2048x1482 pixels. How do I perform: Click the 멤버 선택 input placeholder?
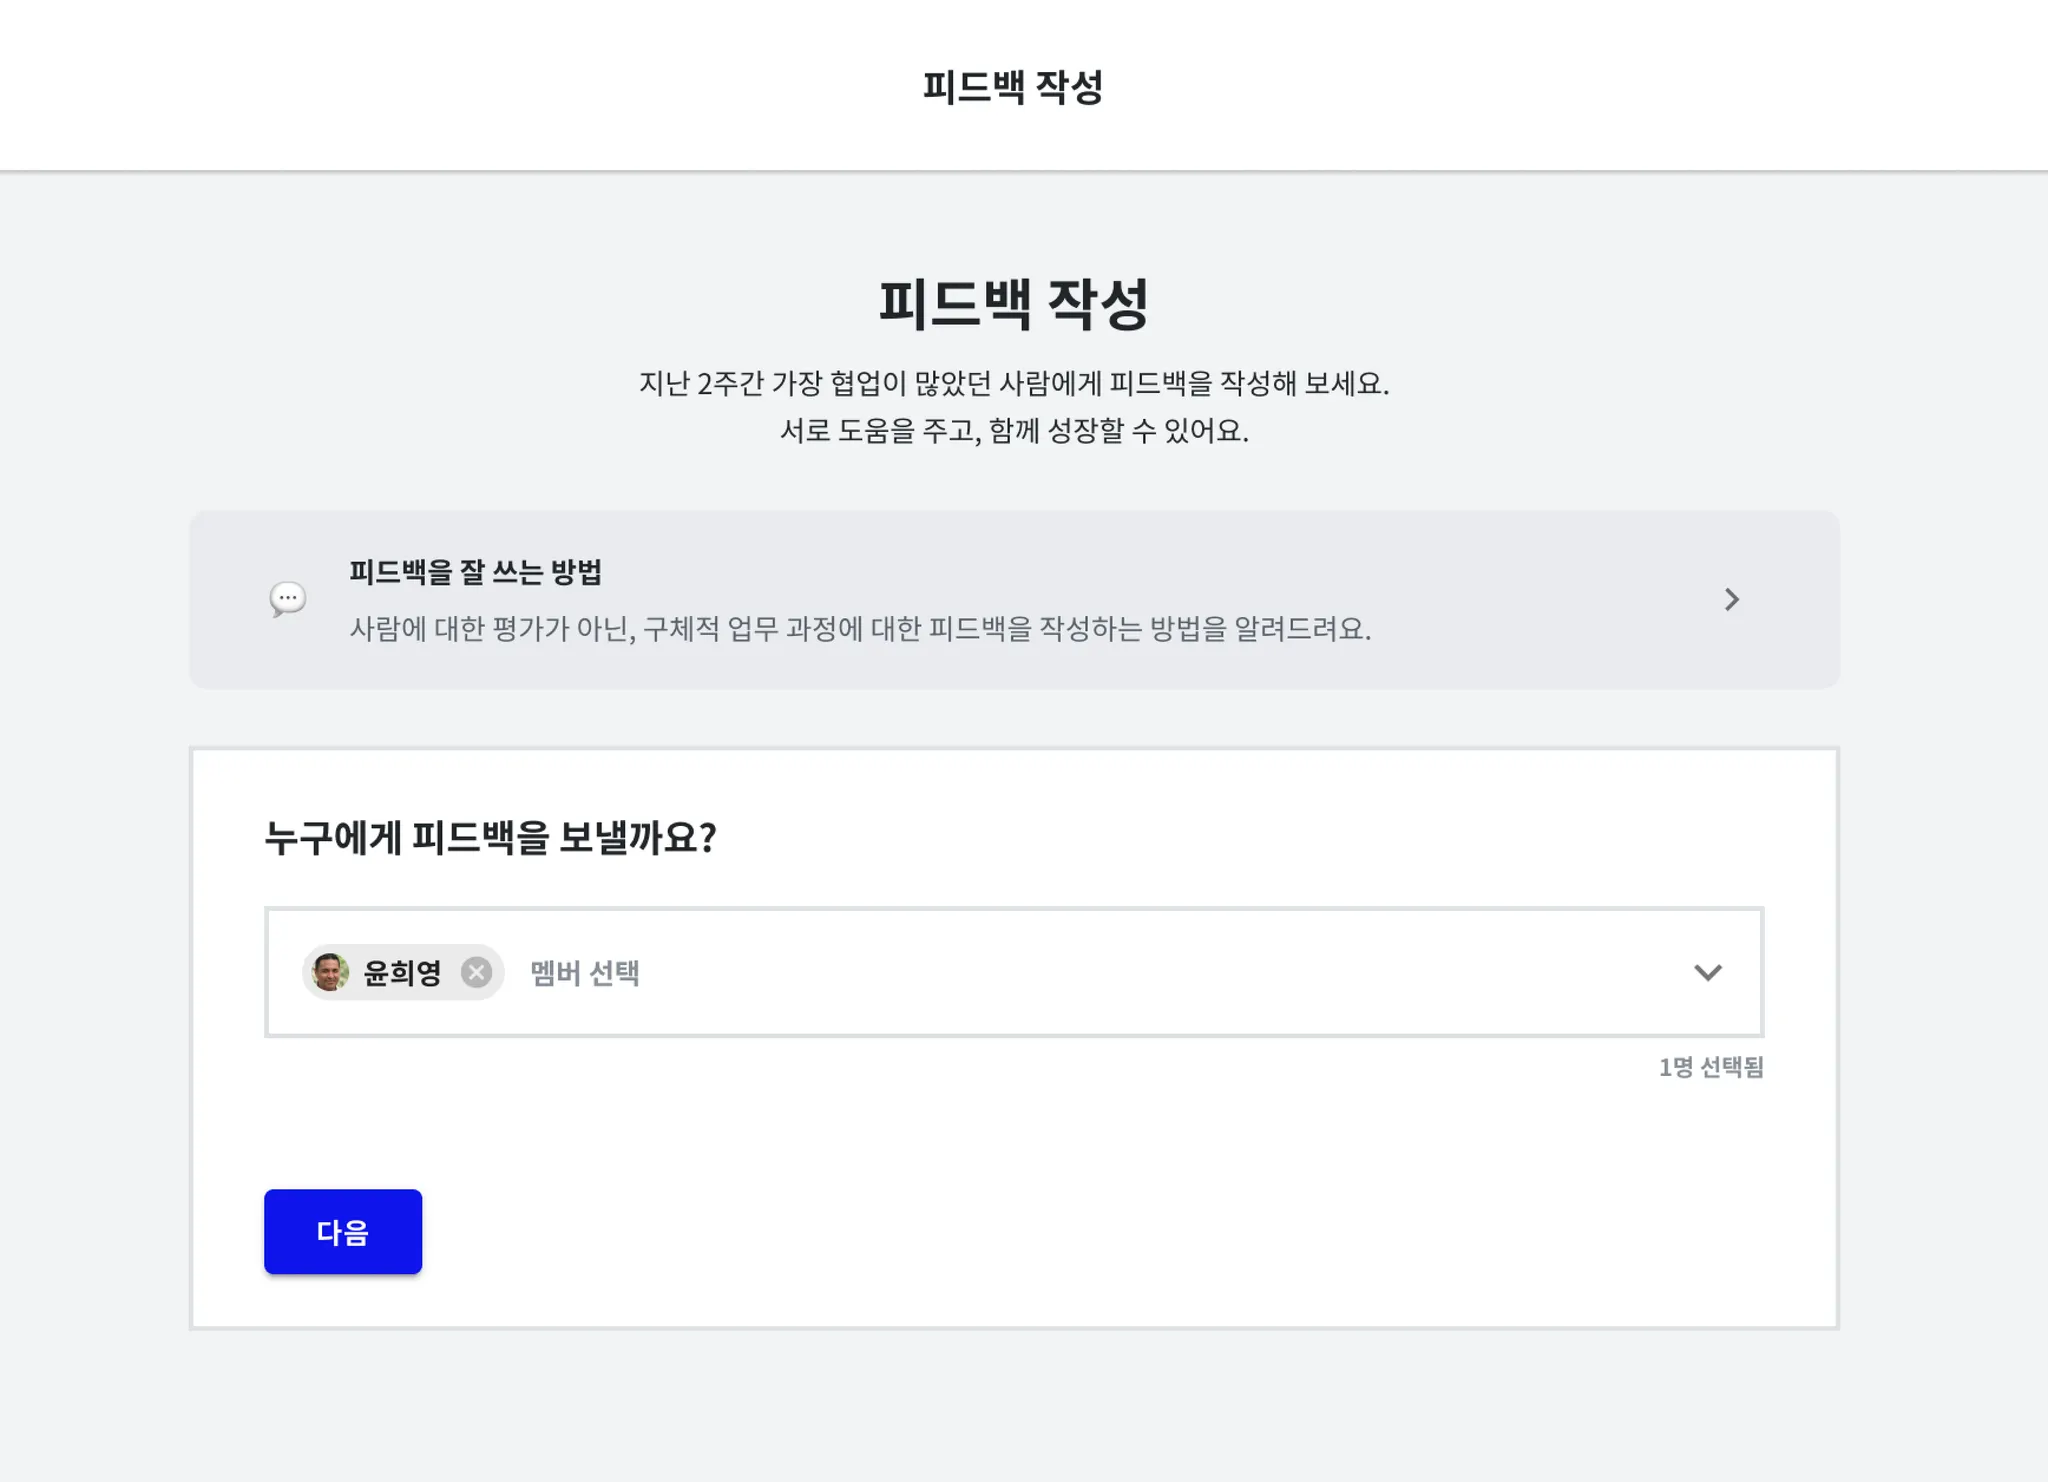click(x=585, y=973)
